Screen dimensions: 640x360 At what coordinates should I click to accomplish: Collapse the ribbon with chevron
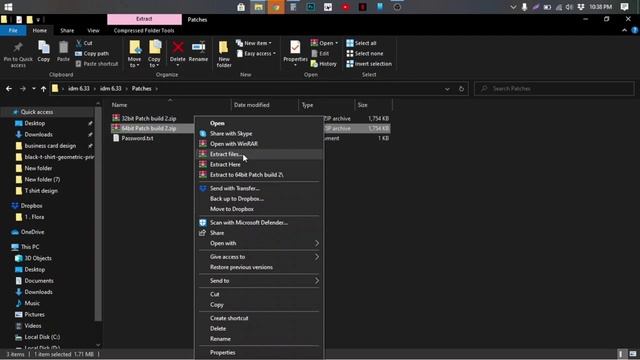tap(624, 31)
